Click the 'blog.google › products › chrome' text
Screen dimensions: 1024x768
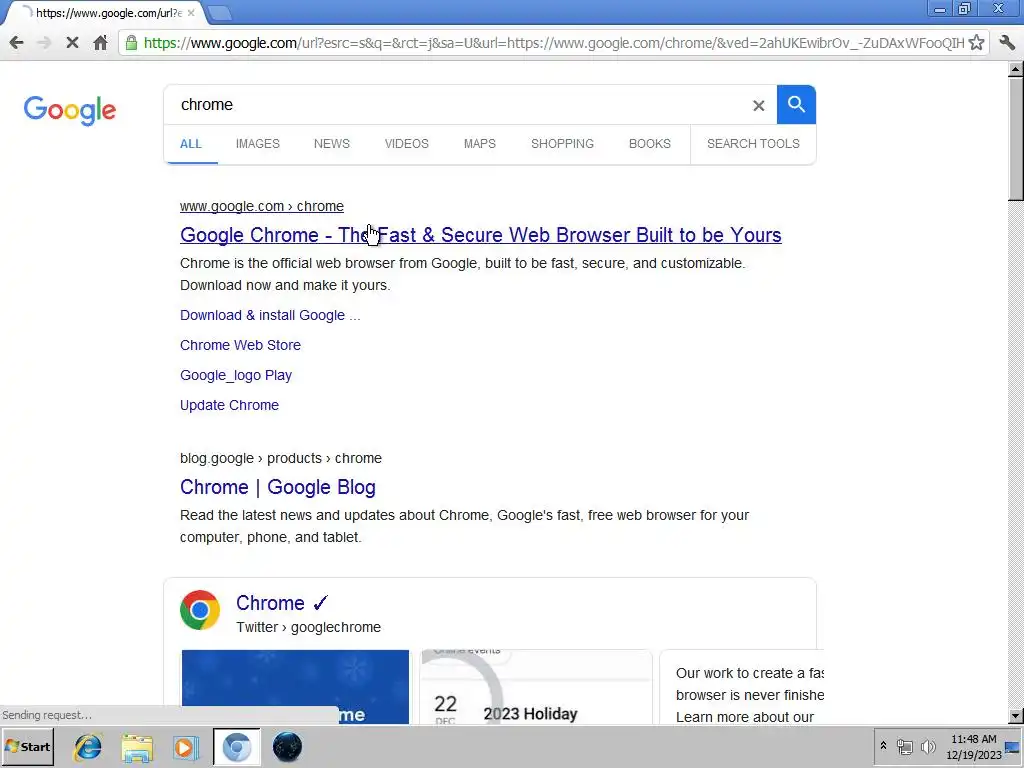(281, 458)
